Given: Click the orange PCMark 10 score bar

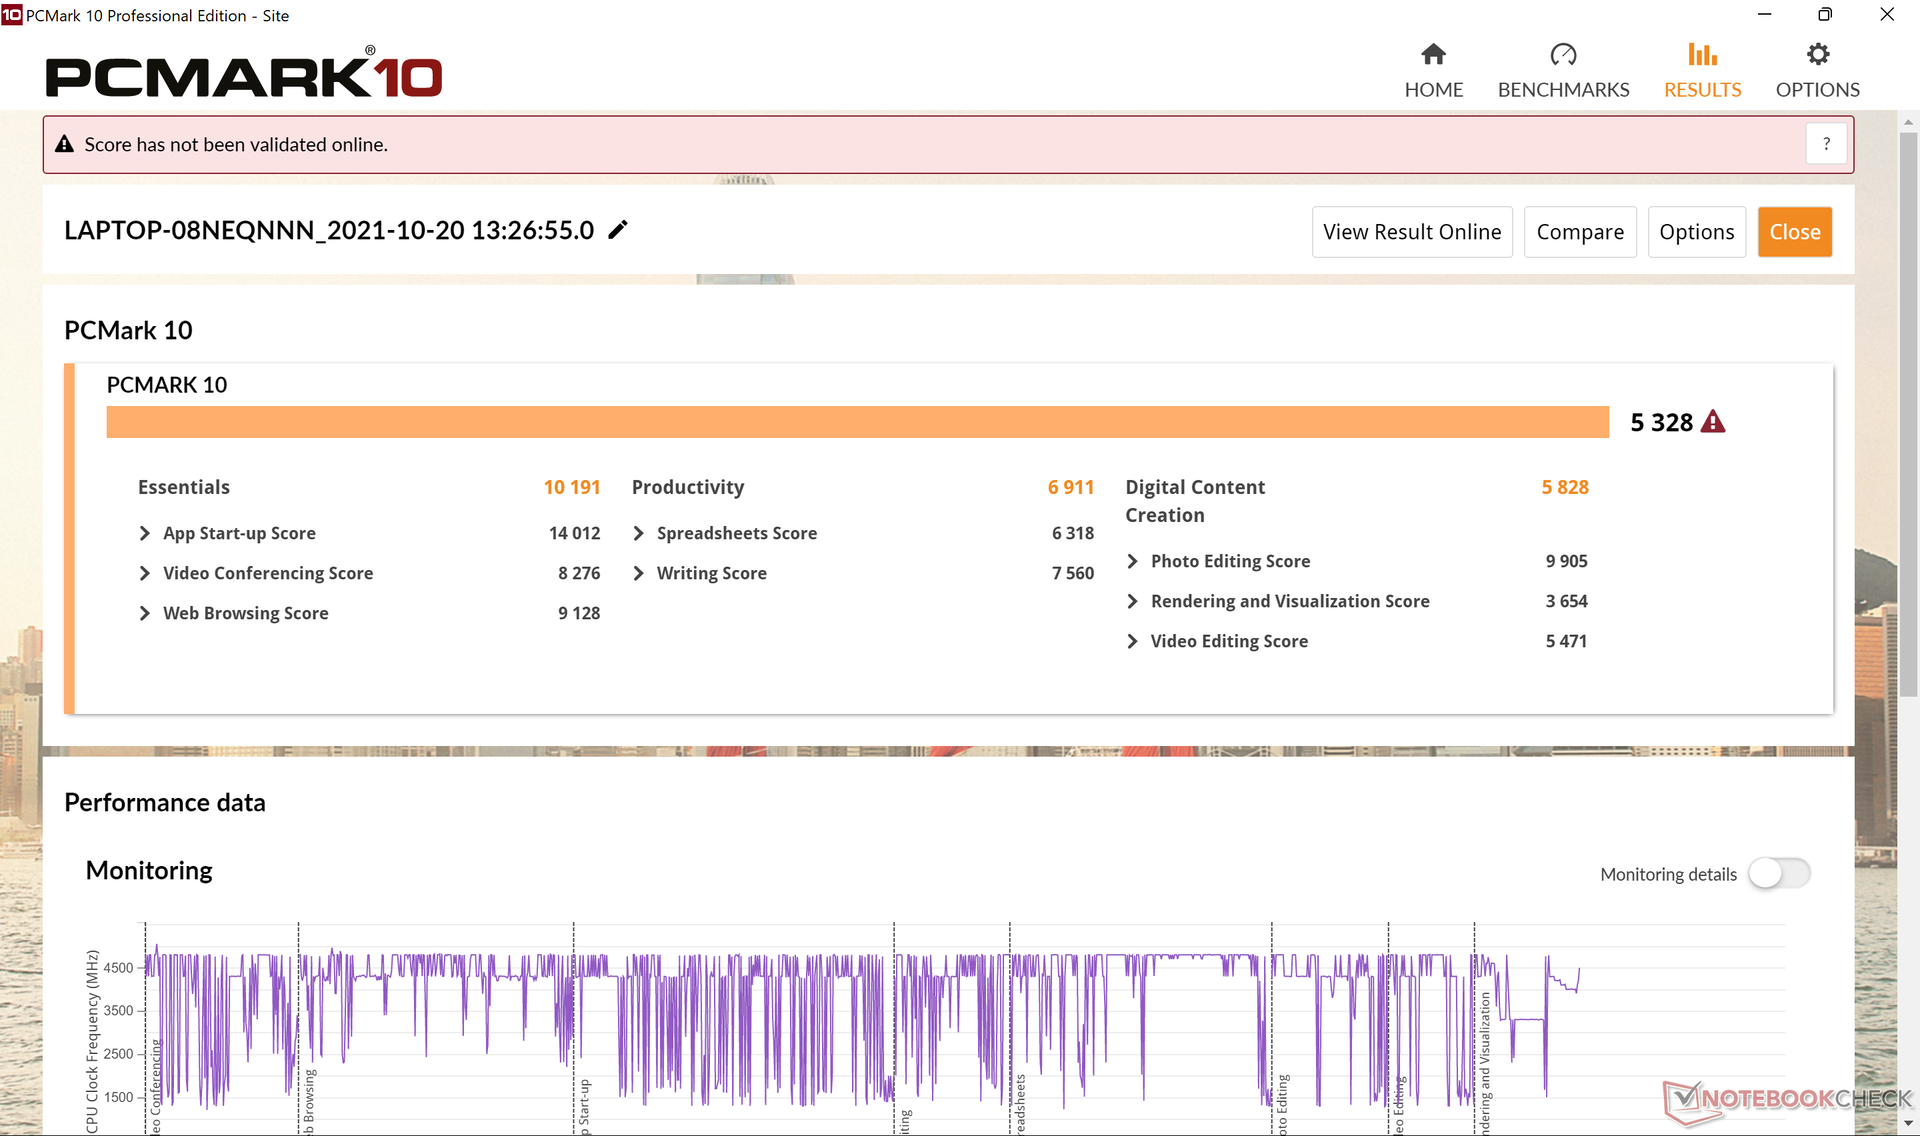Looking at the screenshot, I should point(857,422).
